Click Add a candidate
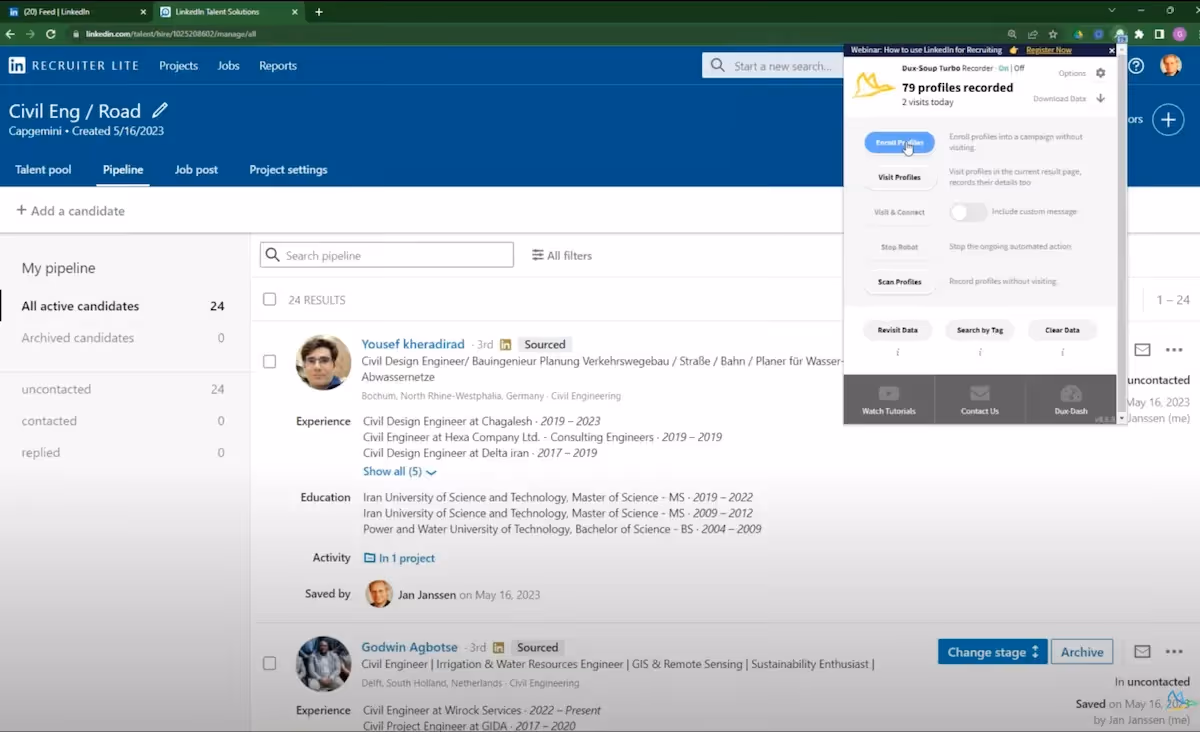 tap(70, 211)
